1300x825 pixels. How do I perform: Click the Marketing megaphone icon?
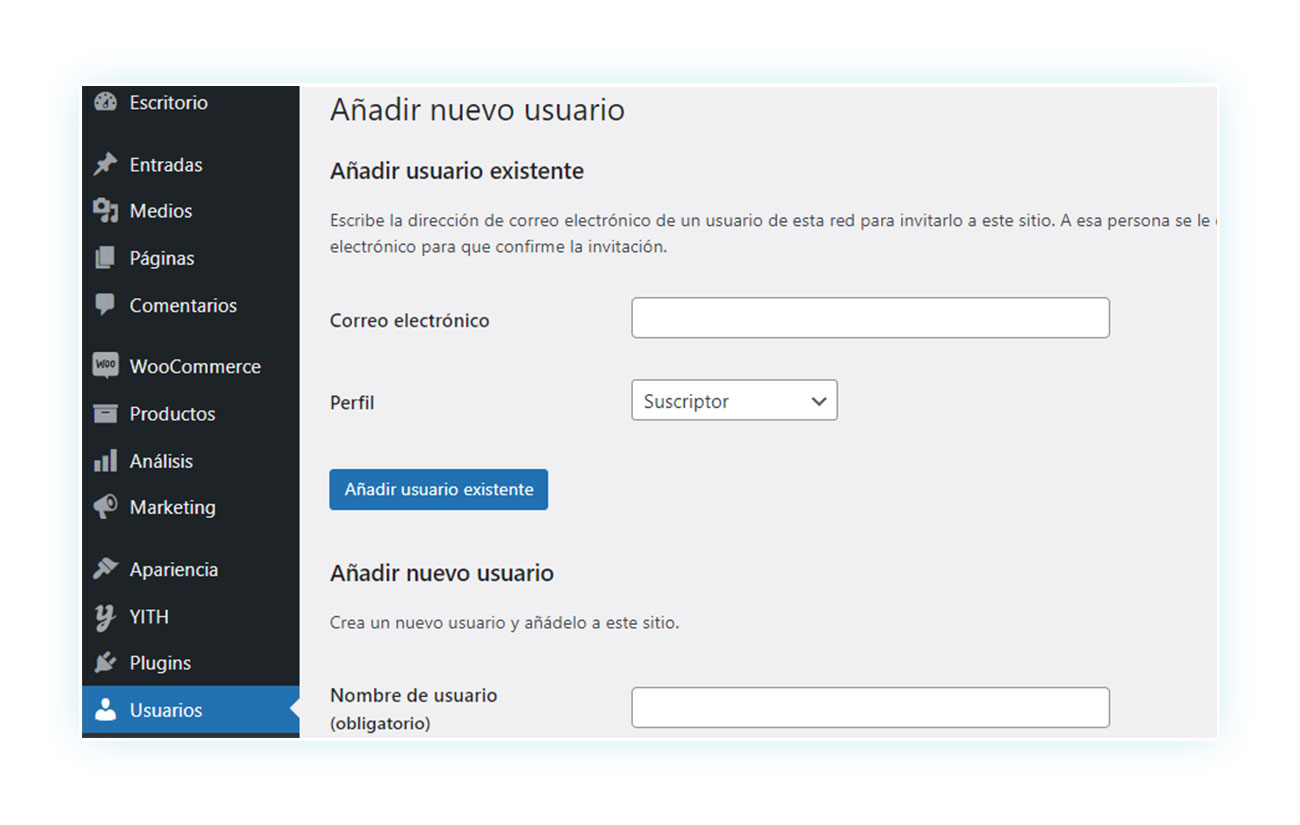(x=105, y=507)
